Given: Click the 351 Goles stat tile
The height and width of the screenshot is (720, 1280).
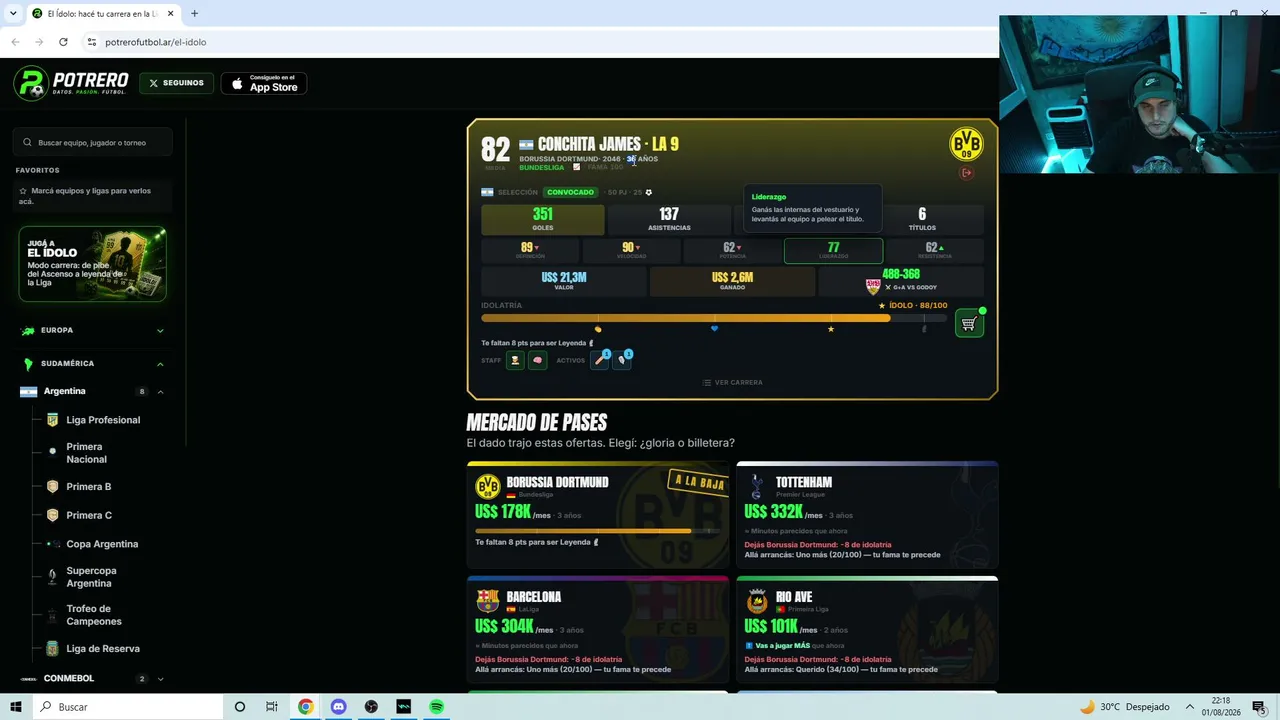Looking at the screenshot, I should tap(543, 219).
